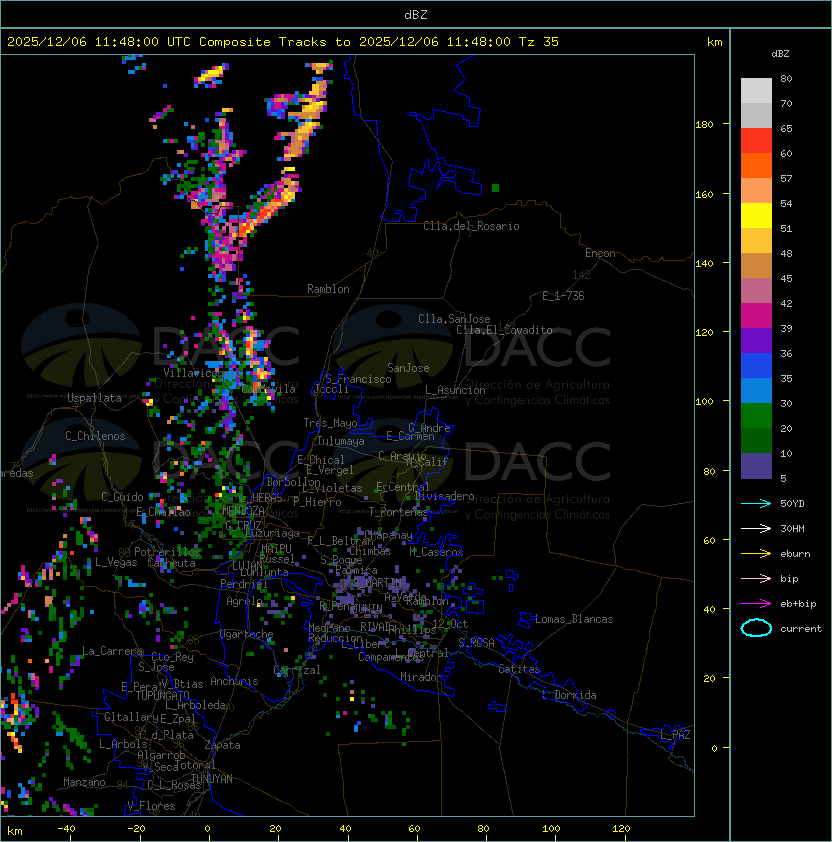The image size is (832, 842).
Task: Click the 'Clla.del_Rosario' map label
Action: pos(471,226)
